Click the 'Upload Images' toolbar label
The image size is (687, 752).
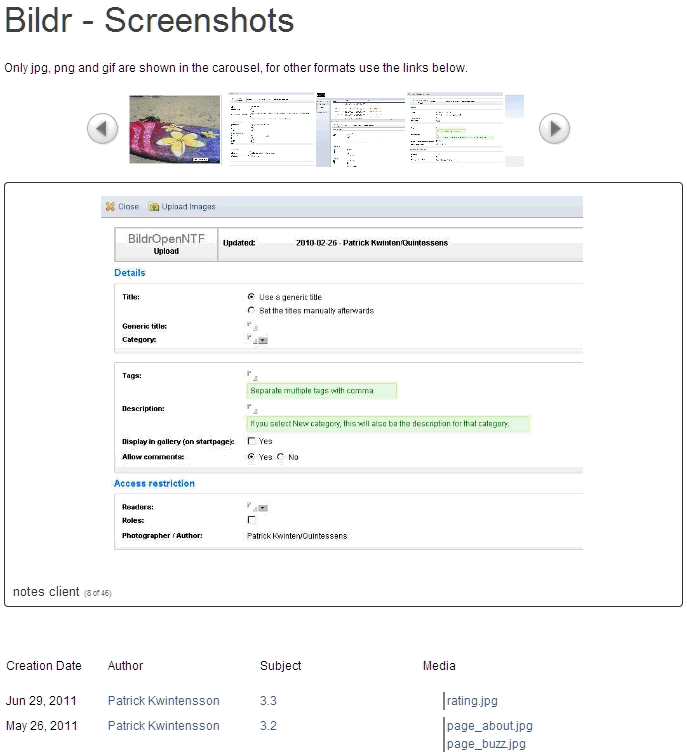click(188, 207)
